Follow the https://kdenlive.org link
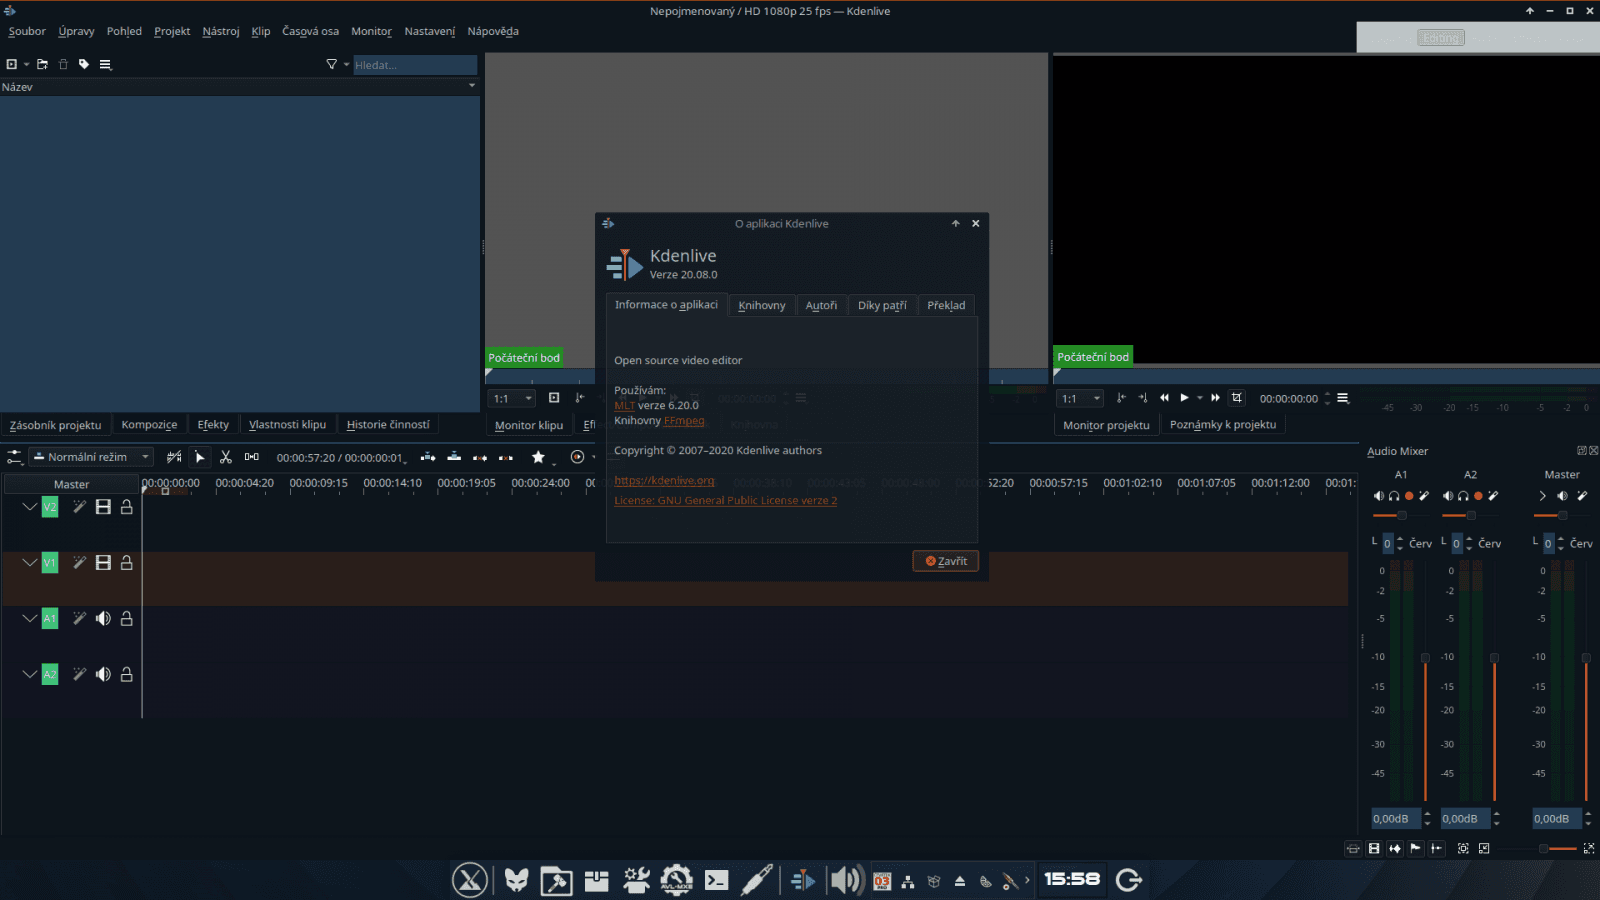Viewport: 1600px width, 900px height. (x=664, y=480)
